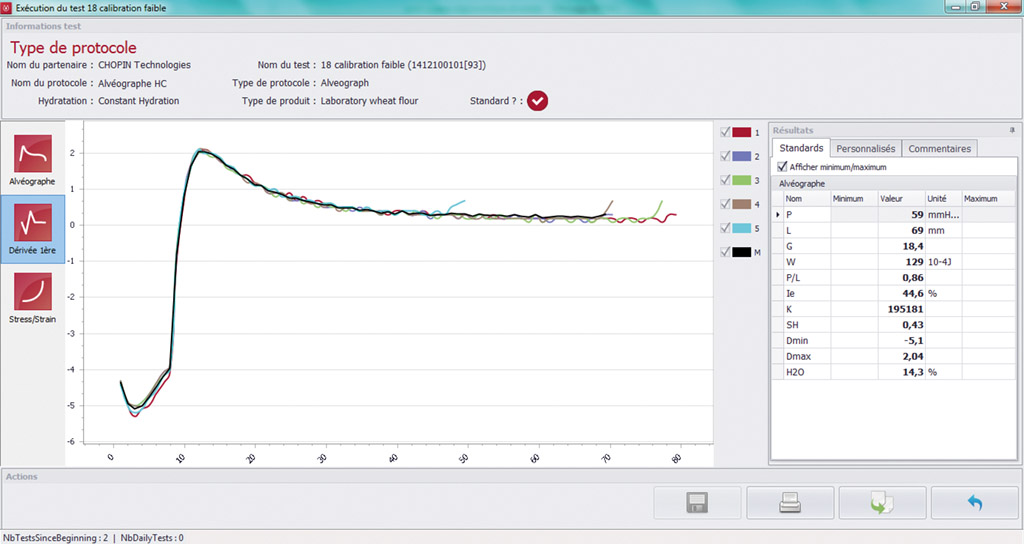This screenshot has height=544, width=1024.
Task: Click the purple swatch for curve 2
Action: tap(741, 156)
